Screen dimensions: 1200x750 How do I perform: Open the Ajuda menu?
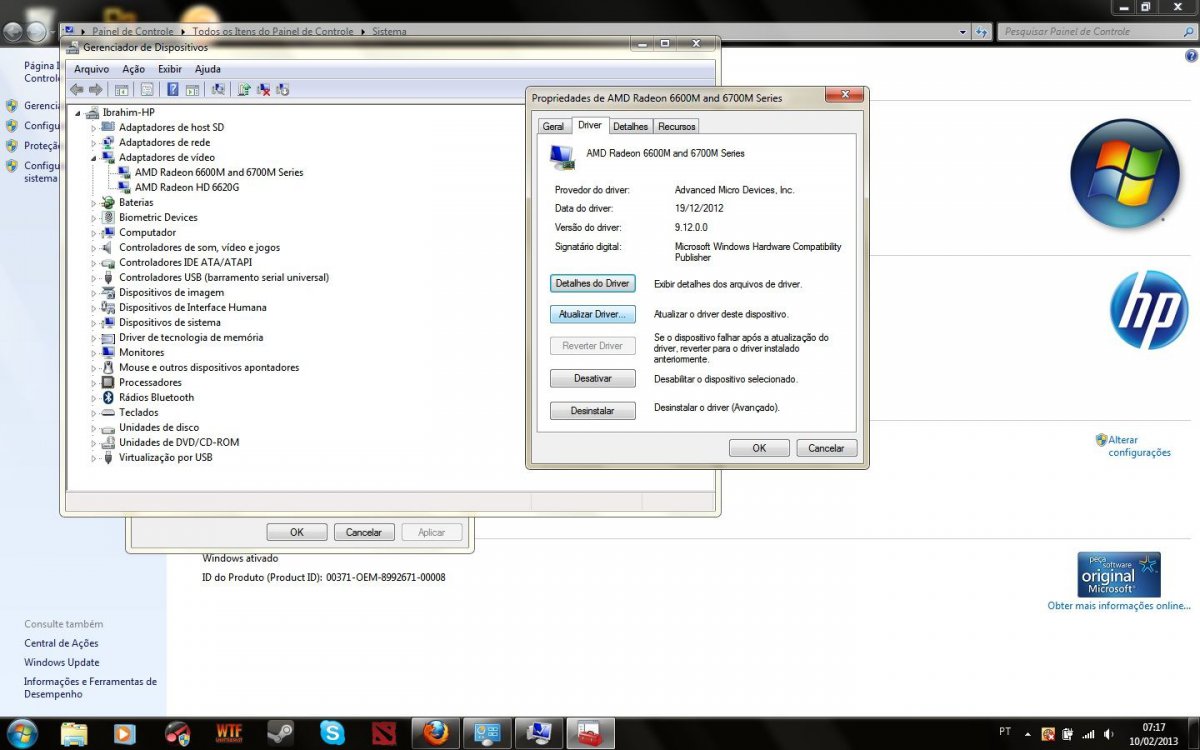208,69
